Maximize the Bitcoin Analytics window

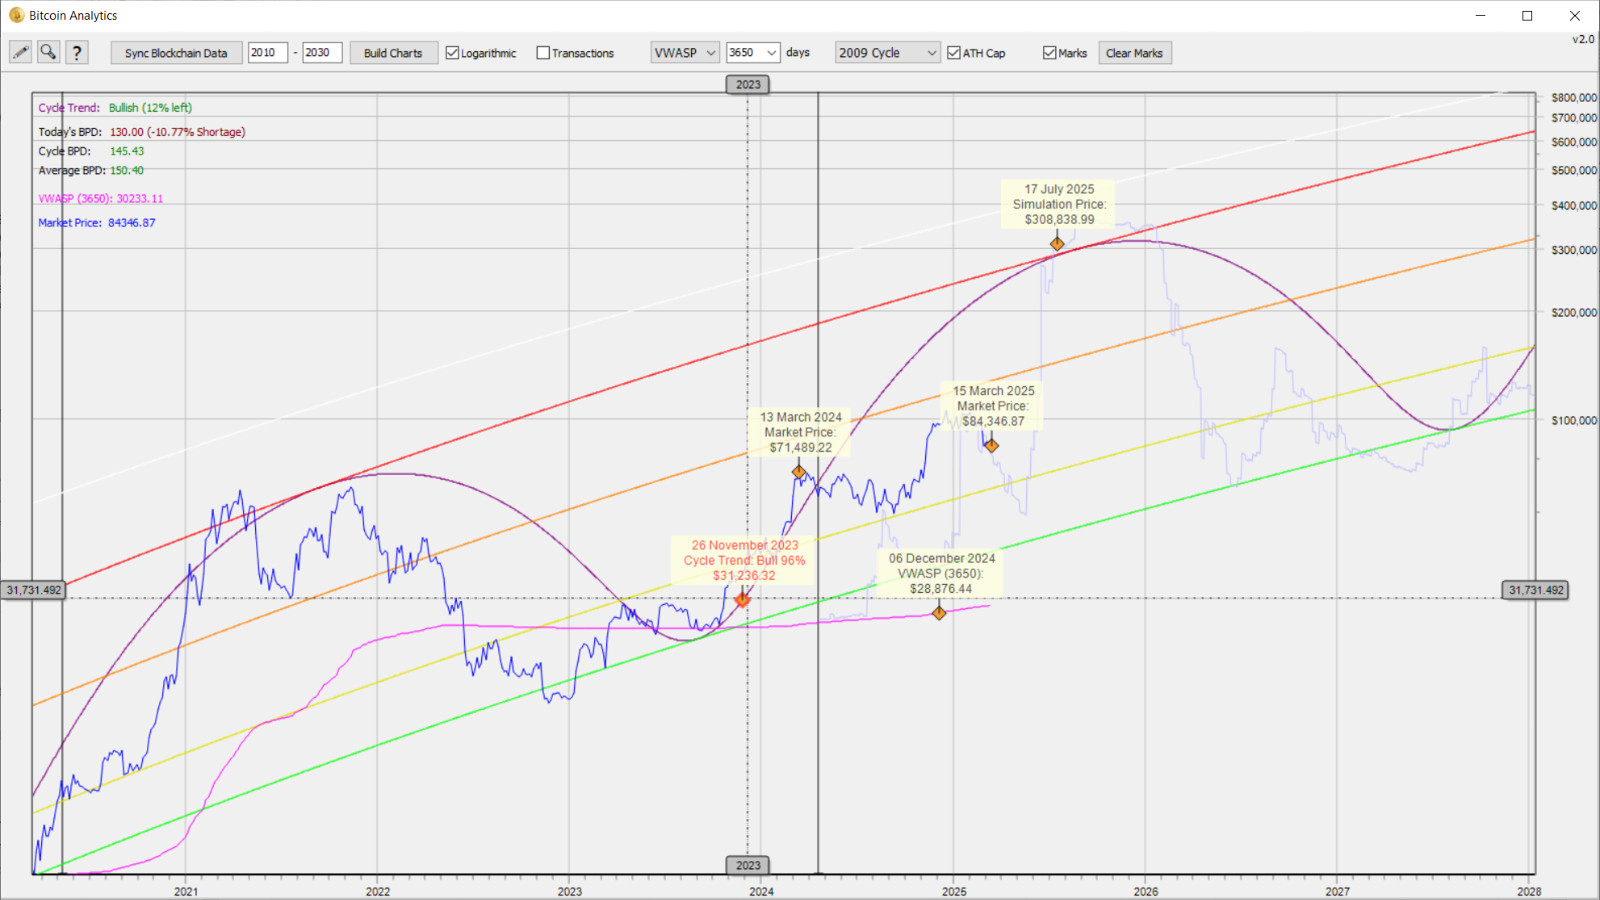(x=1527, y=15)
